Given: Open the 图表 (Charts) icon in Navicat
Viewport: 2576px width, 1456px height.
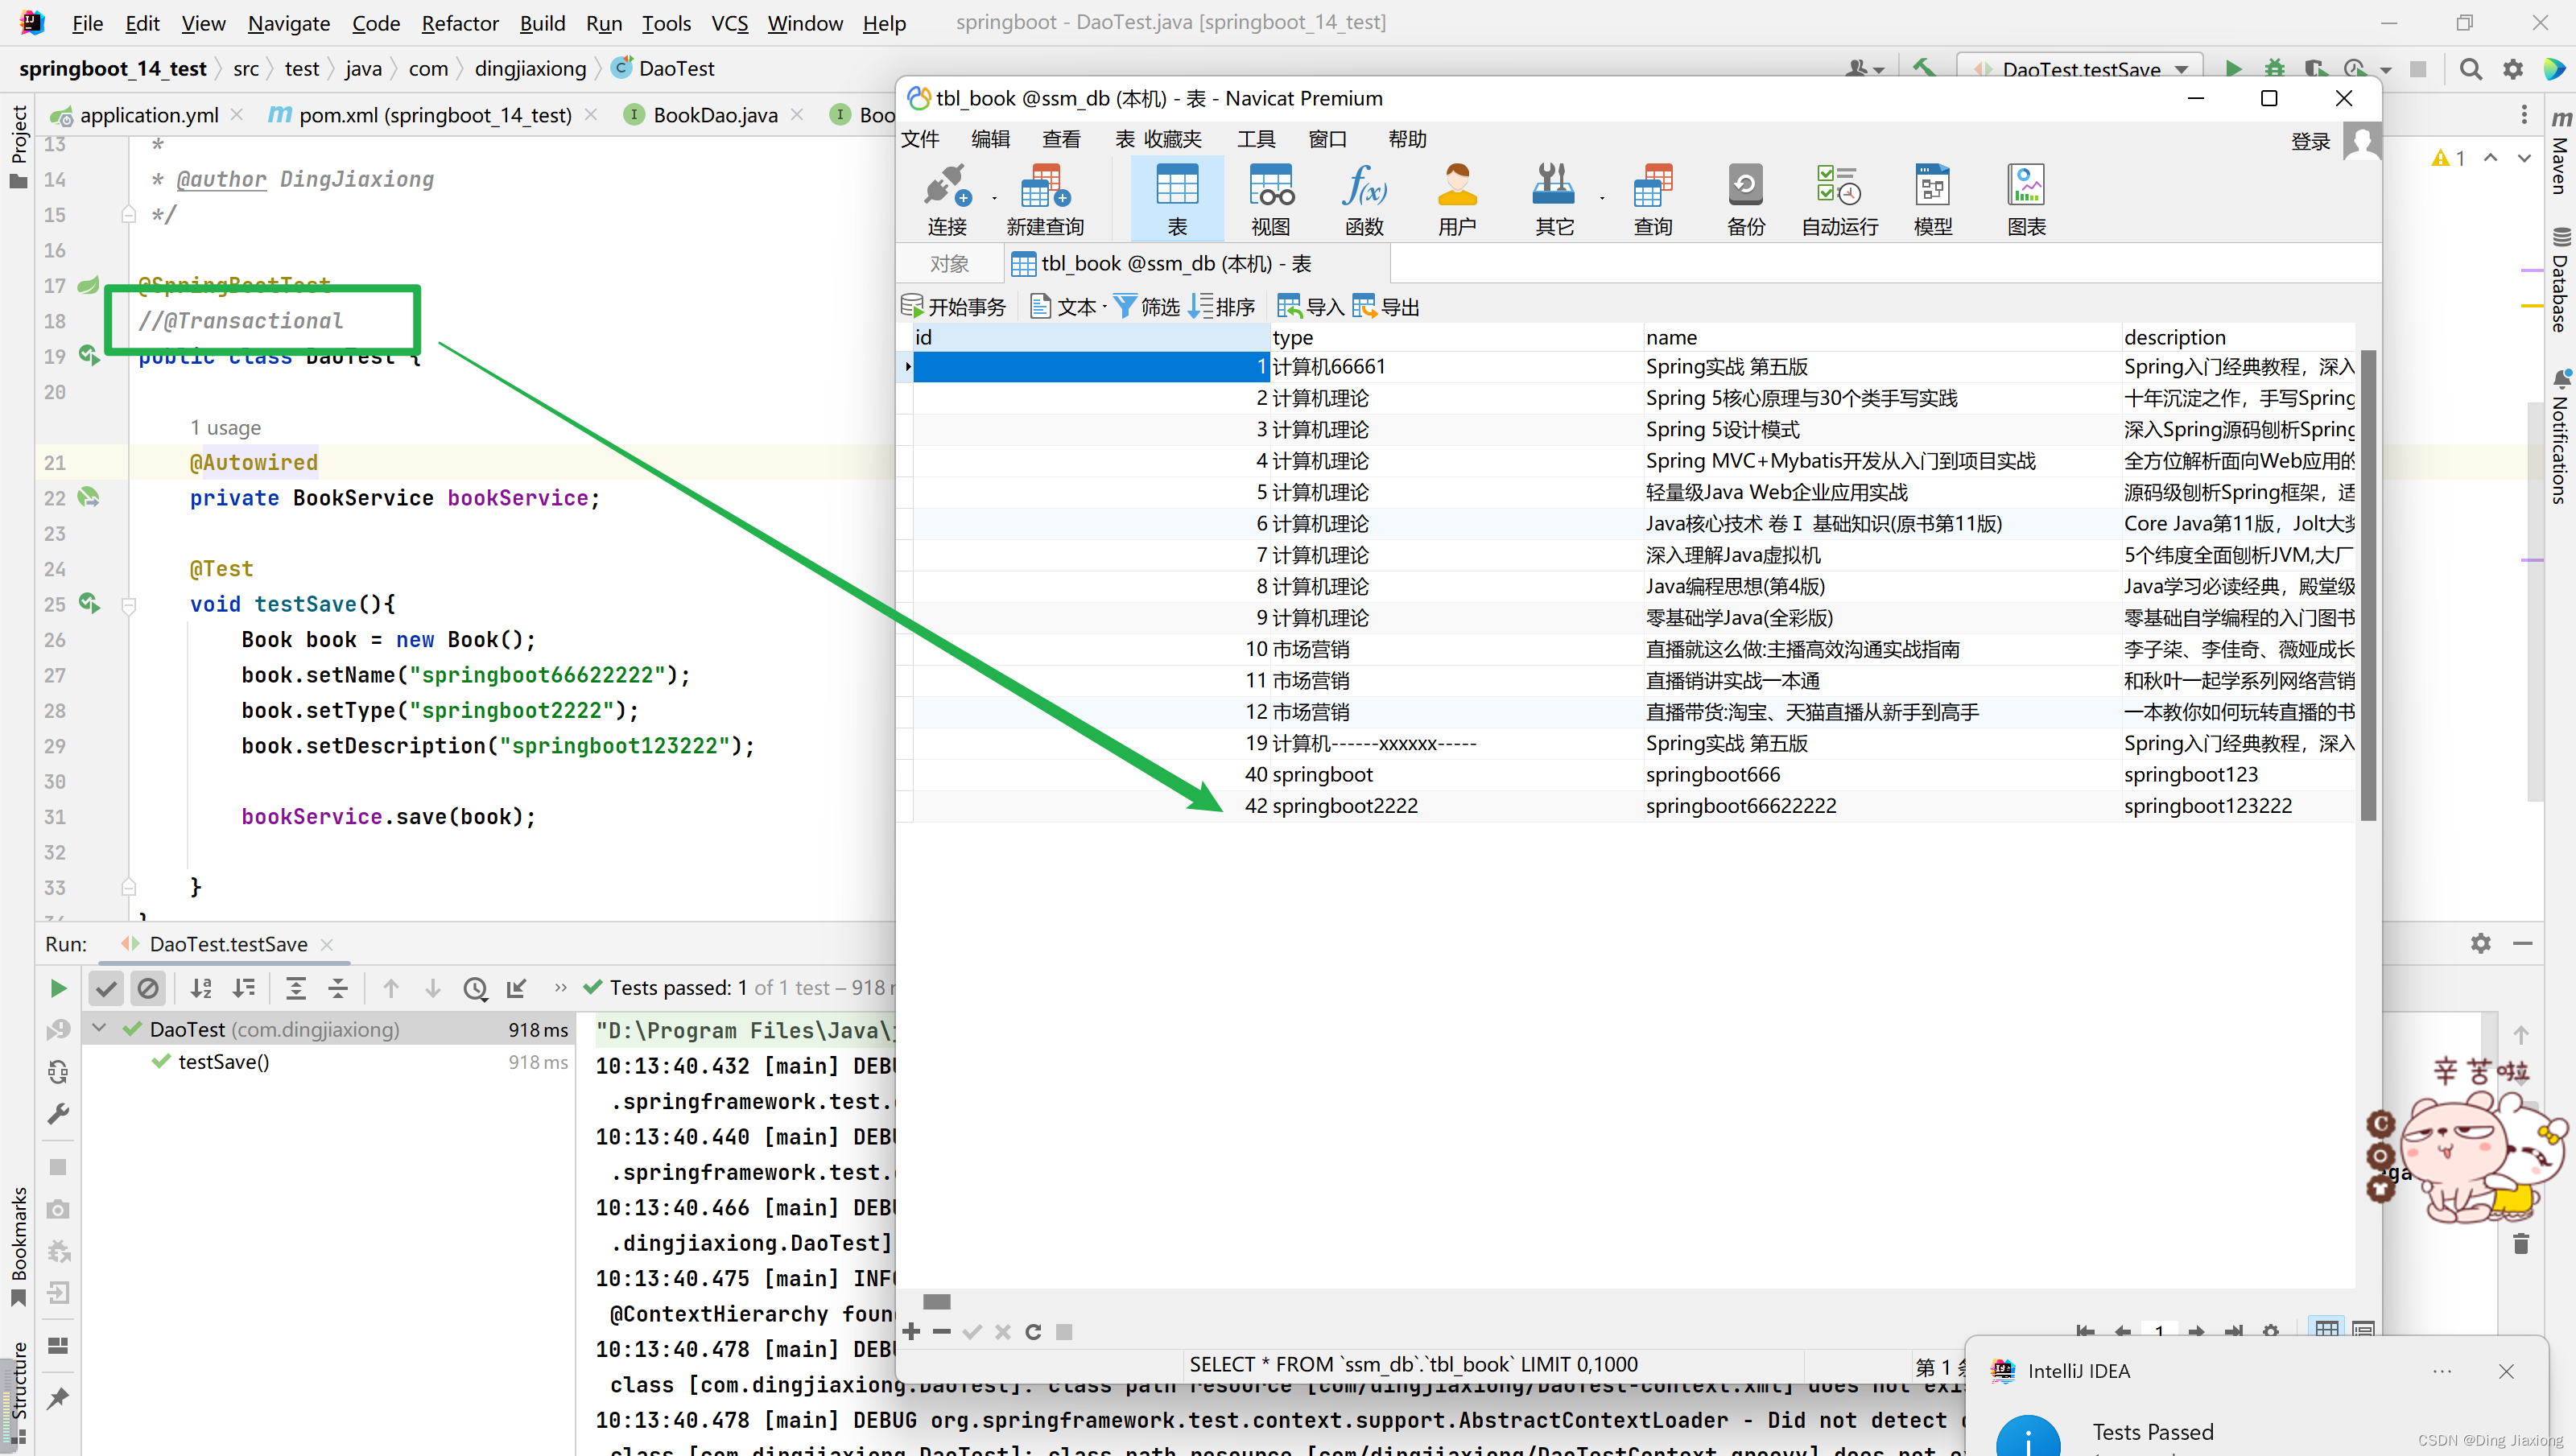Looking at the screenshot, I should click(x=2026, y=199).
